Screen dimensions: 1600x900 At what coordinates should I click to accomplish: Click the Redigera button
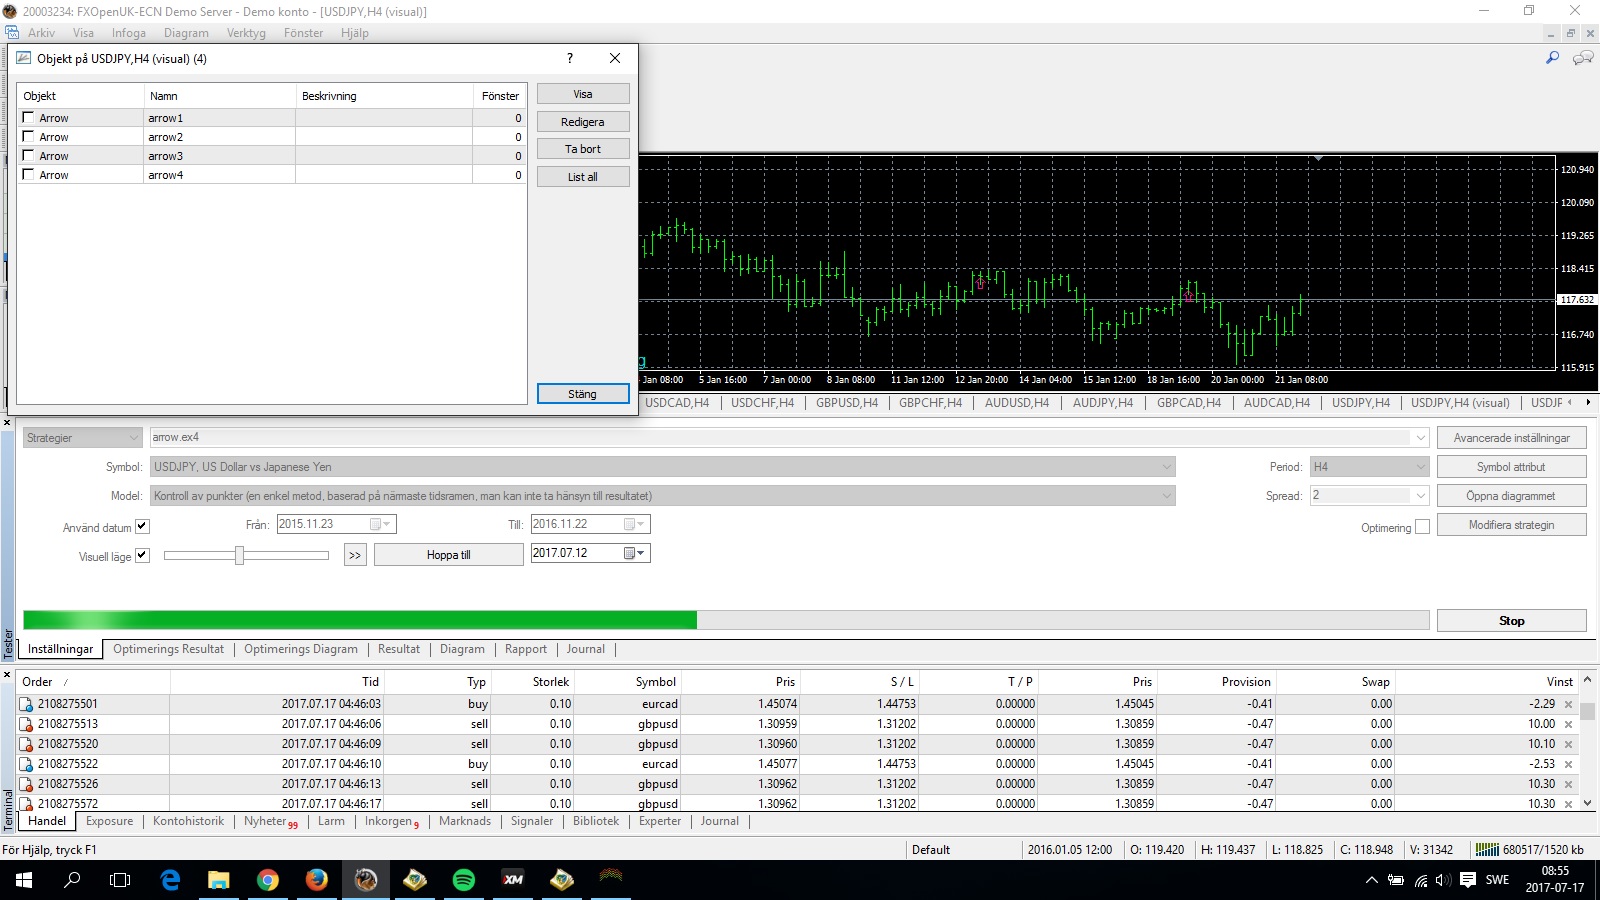click(x=583, y=122)
